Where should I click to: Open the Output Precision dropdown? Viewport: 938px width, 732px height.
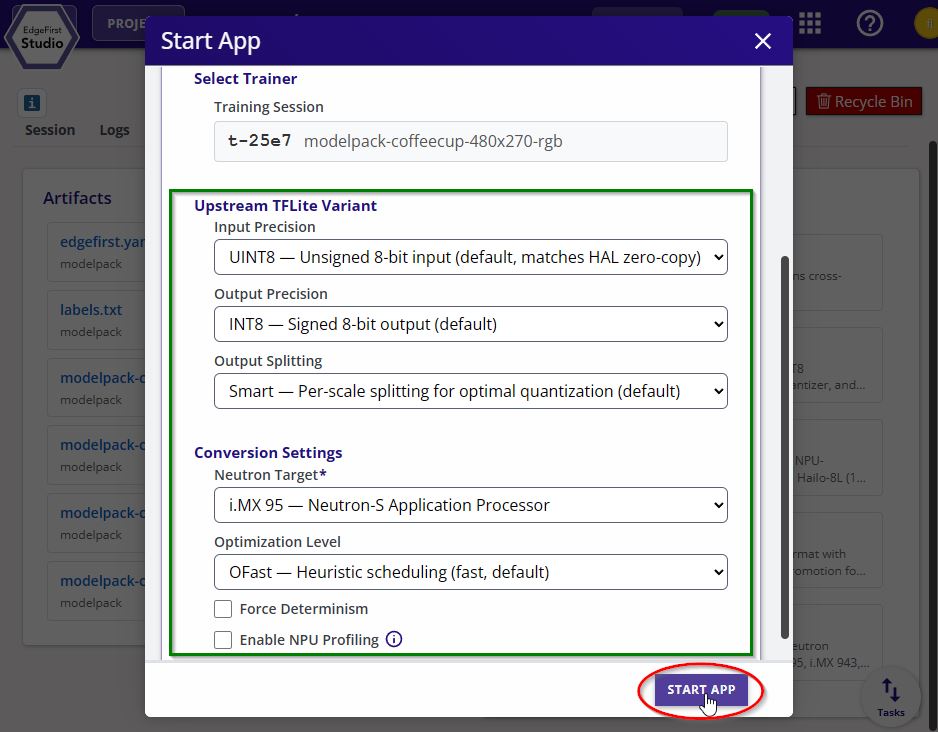(471, 324)
